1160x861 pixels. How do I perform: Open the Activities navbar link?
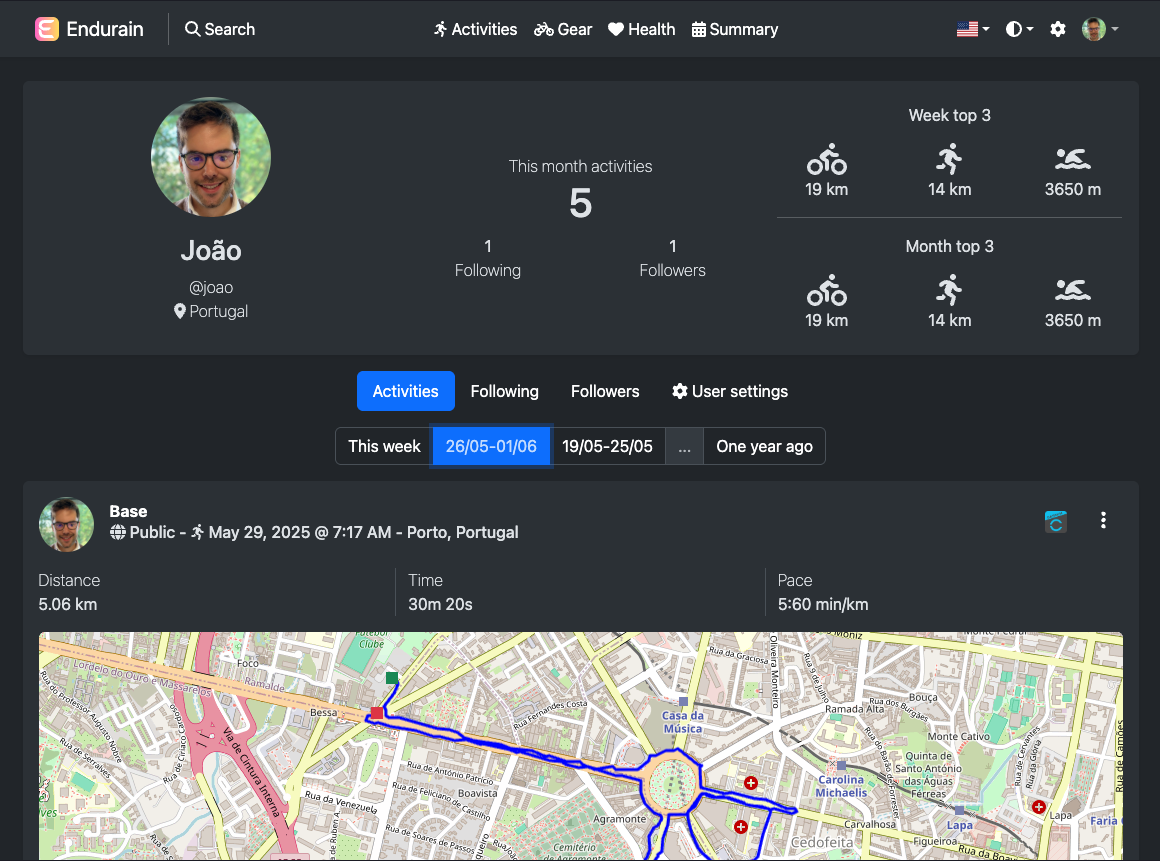pyautogui.click(x=475, y=29)
